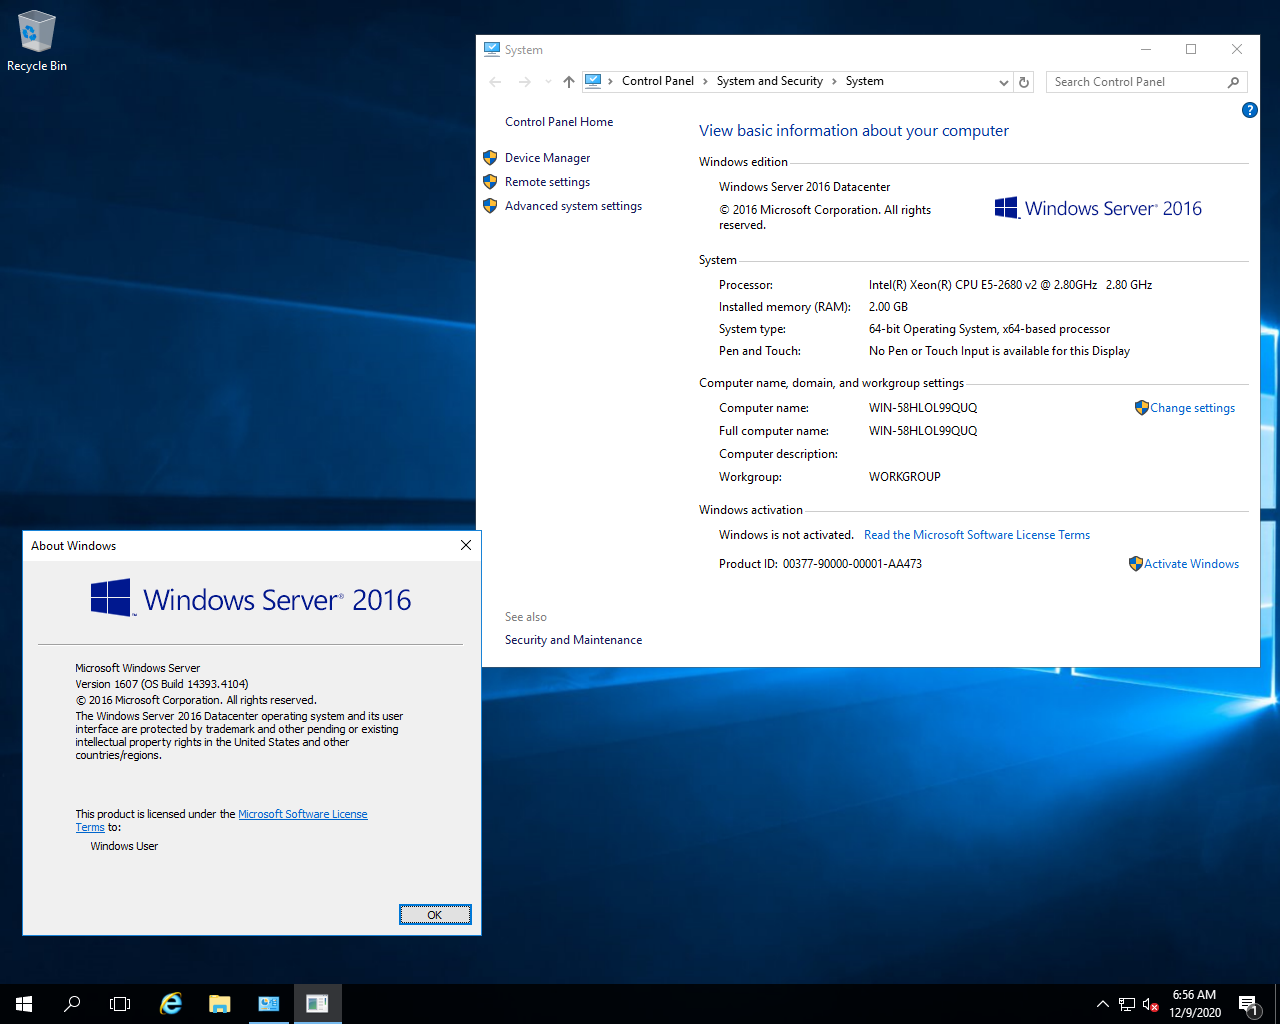Image resolution: width=1280 pixels, height=1024 pixels.
Task: Click the network icon in system tray
Action: [1127, 1004]
